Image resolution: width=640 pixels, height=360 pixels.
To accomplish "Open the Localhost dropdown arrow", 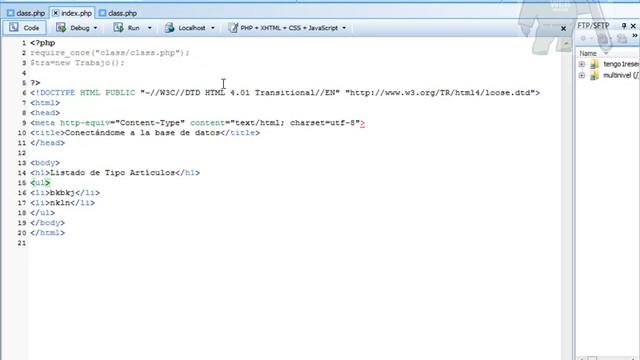I will 213,28.
